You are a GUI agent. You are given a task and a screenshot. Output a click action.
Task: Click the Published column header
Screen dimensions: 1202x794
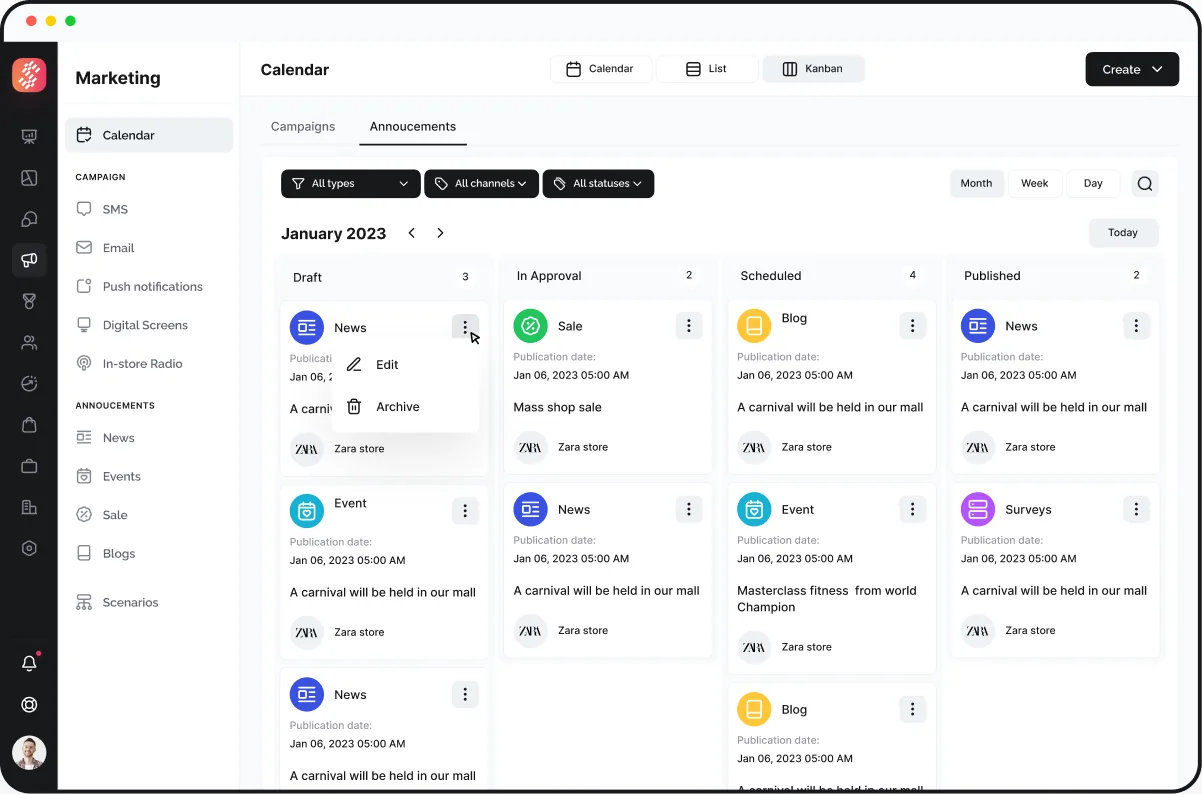[992, 275]
